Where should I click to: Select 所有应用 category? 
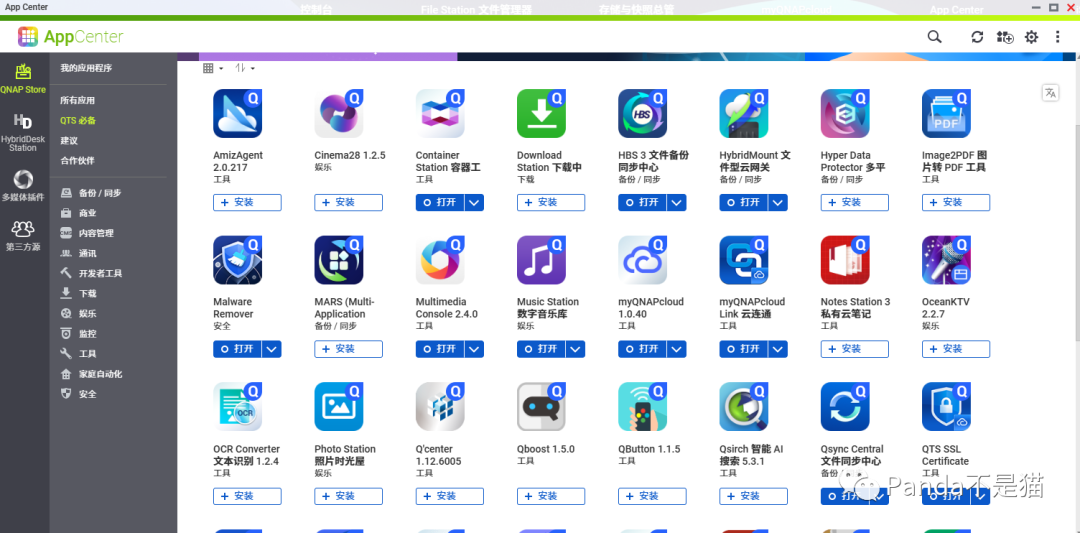click(77, 100)
